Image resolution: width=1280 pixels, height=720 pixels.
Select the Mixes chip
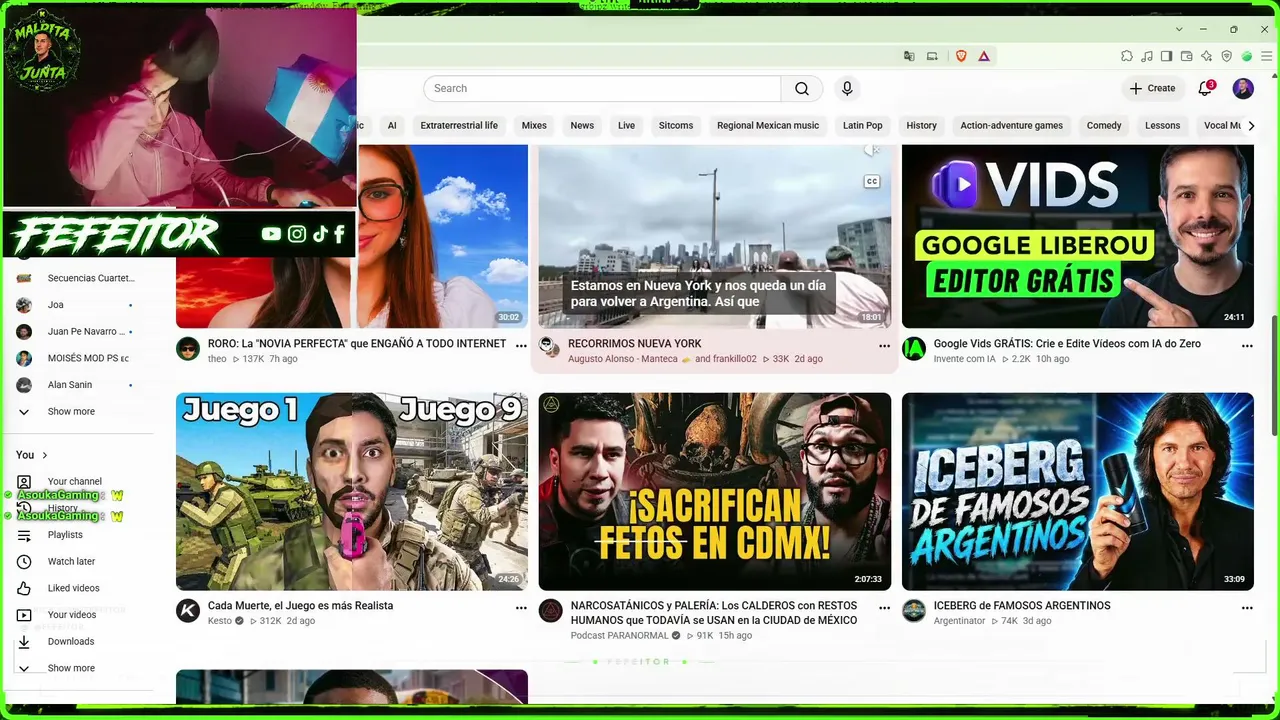point(534,126)
